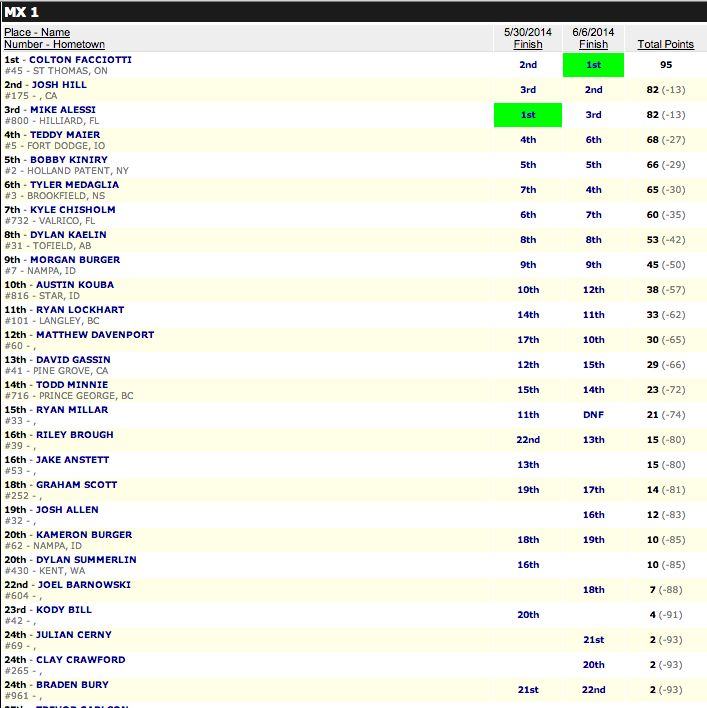Select Morgan Burger rider link
Image resolution: width=707 pixels, height=708 pixels.
click(75, 260)
